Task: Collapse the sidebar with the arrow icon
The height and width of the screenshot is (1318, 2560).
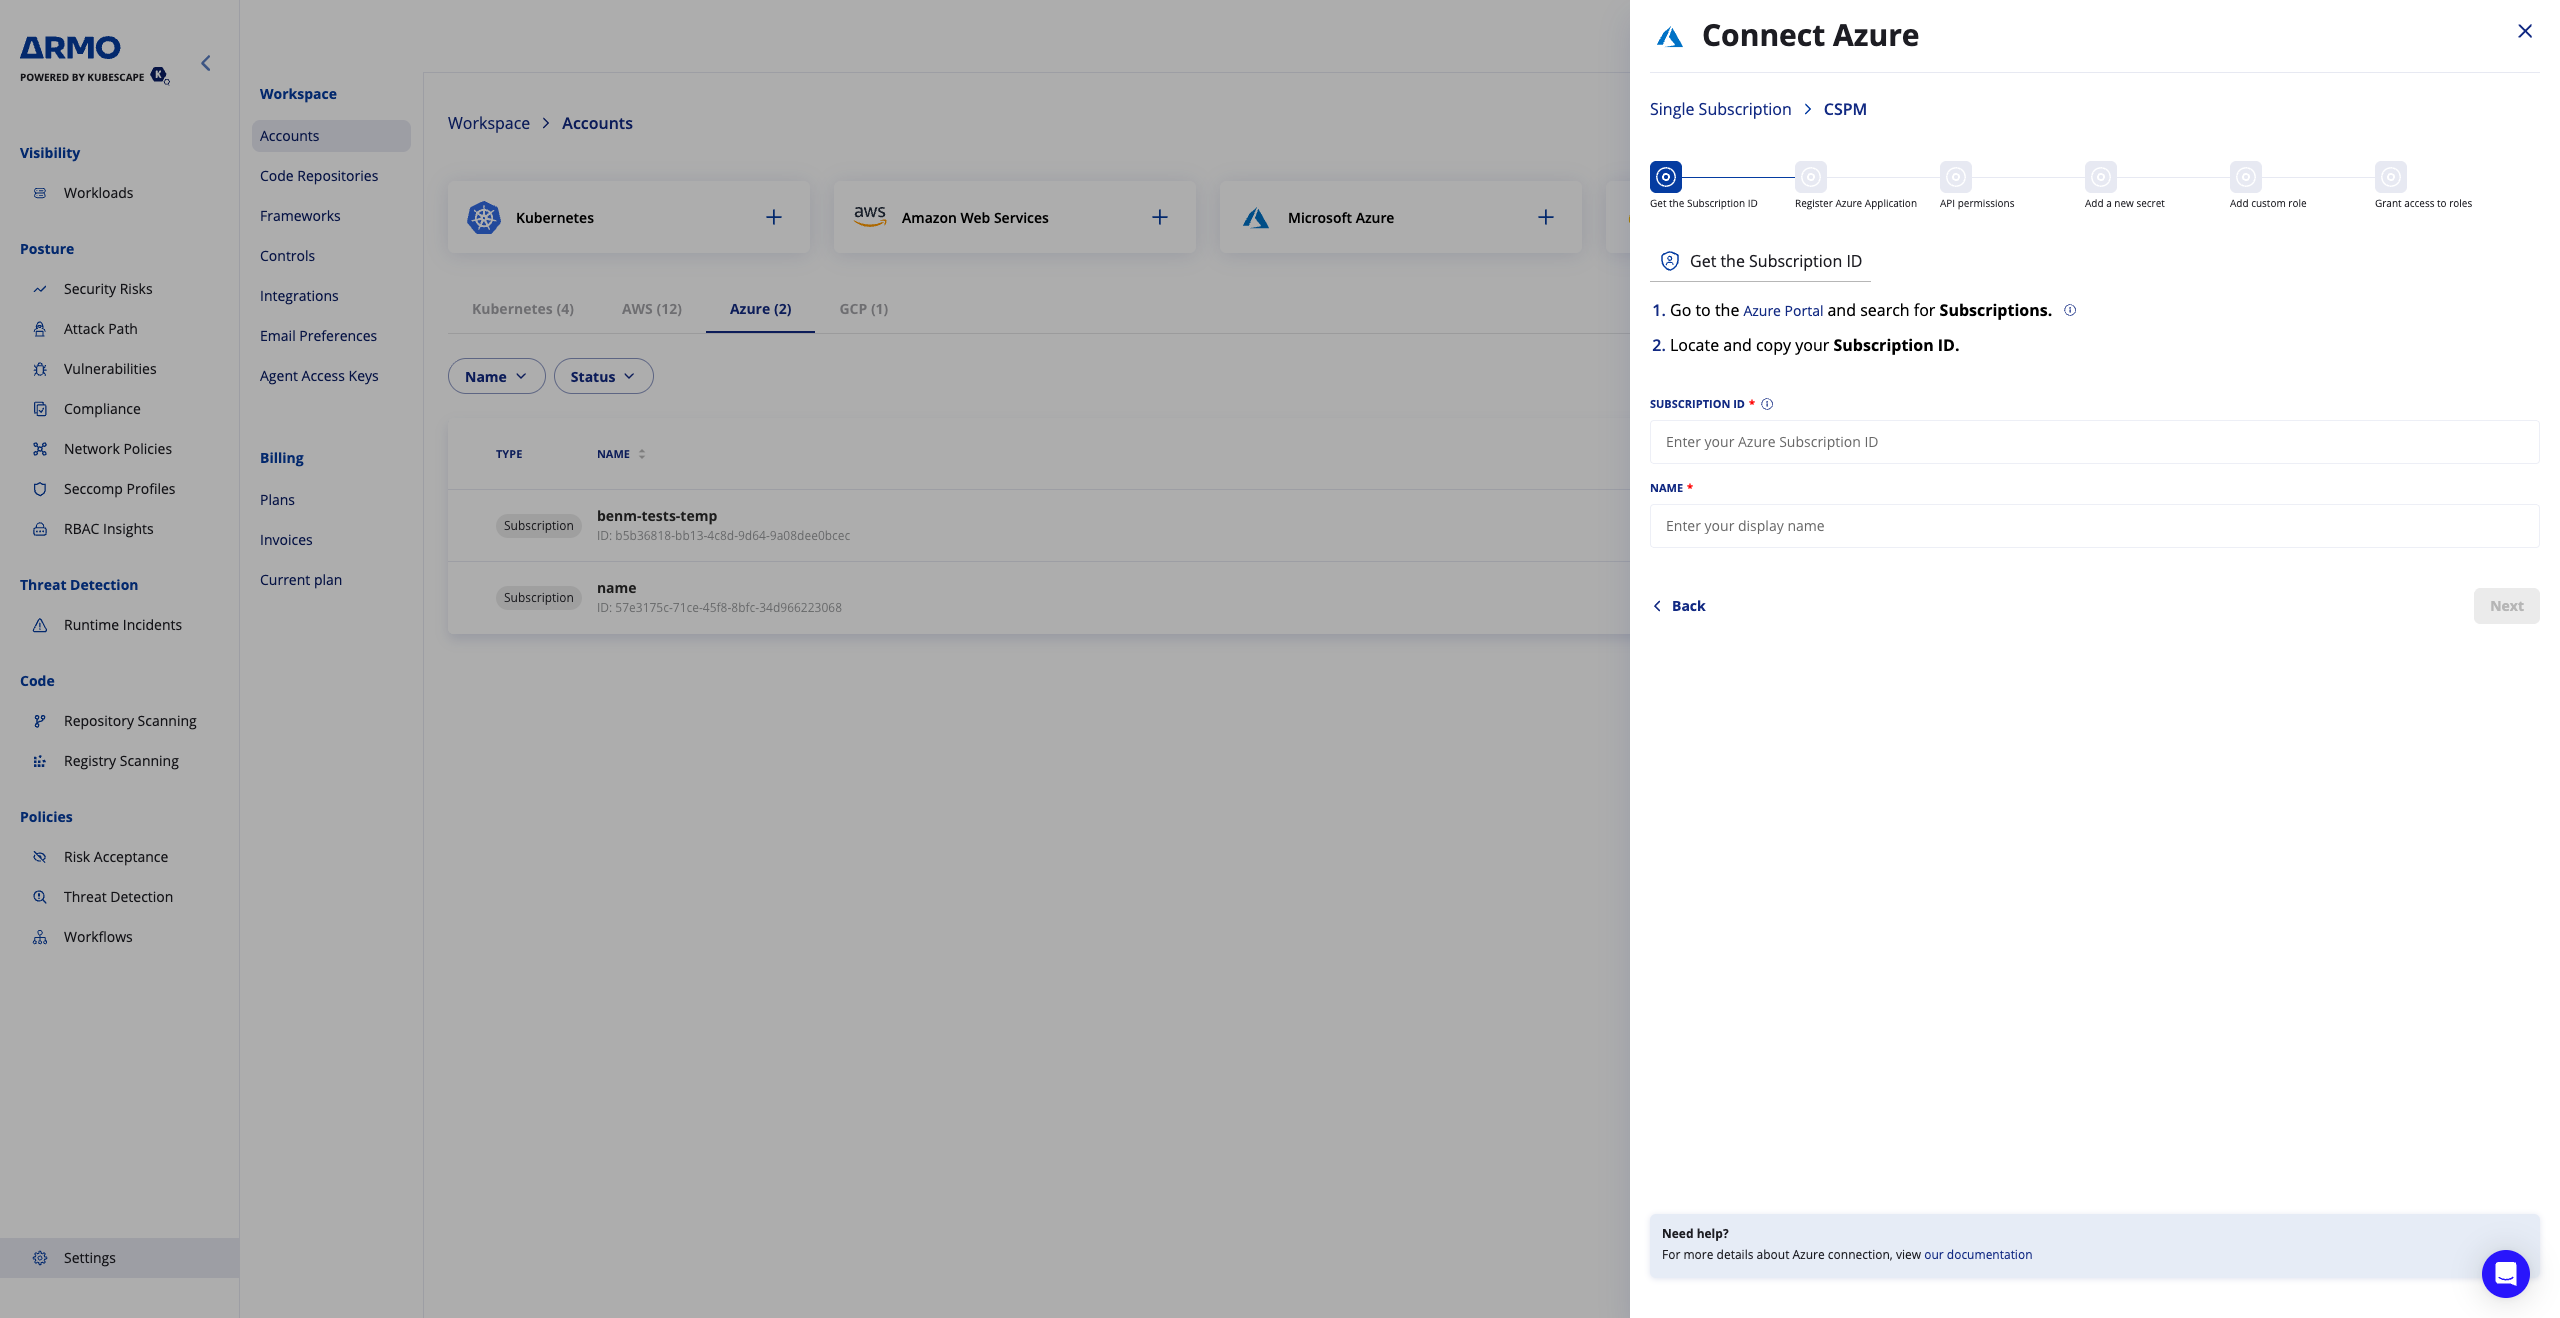Action: click(206, 63)
